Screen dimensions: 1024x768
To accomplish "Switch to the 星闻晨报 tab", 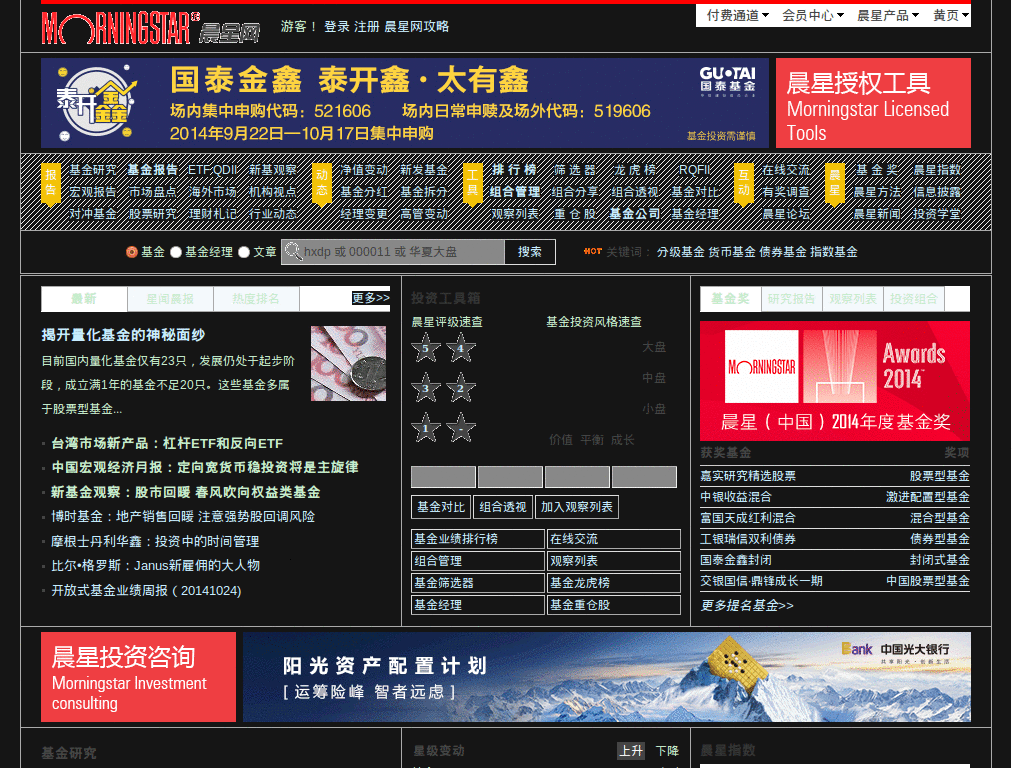I will [x=170, y=299].
